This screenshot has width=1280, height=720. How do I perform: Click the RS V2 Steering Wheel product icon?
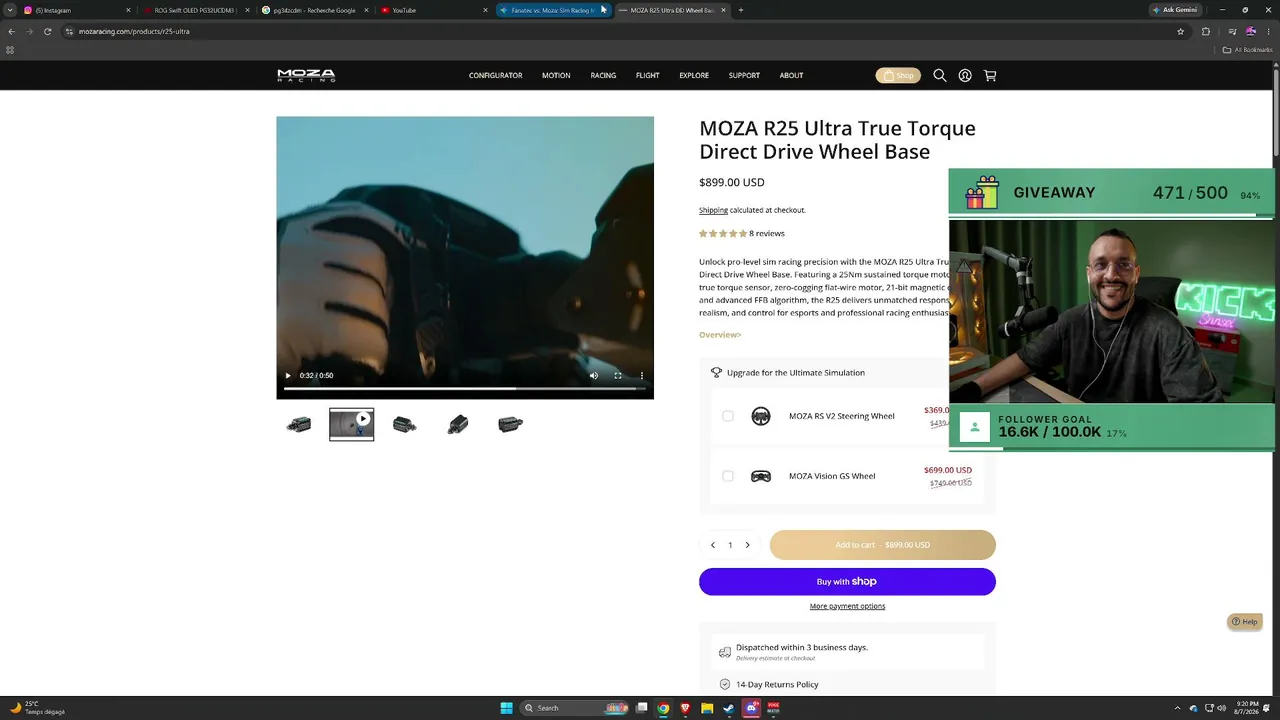coord(761,416)
